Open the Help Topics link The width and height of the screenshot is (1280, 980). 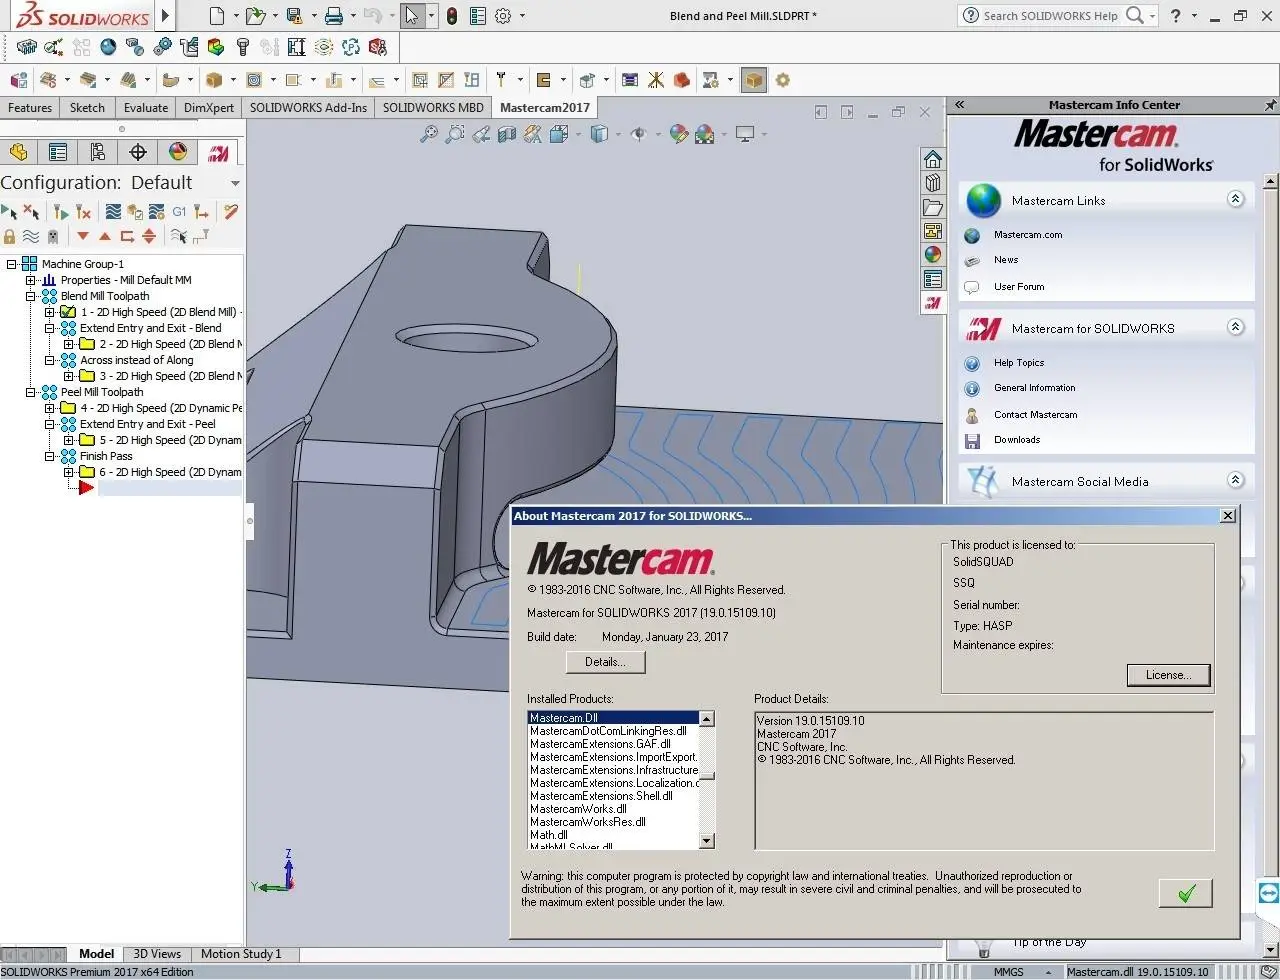1019,363
